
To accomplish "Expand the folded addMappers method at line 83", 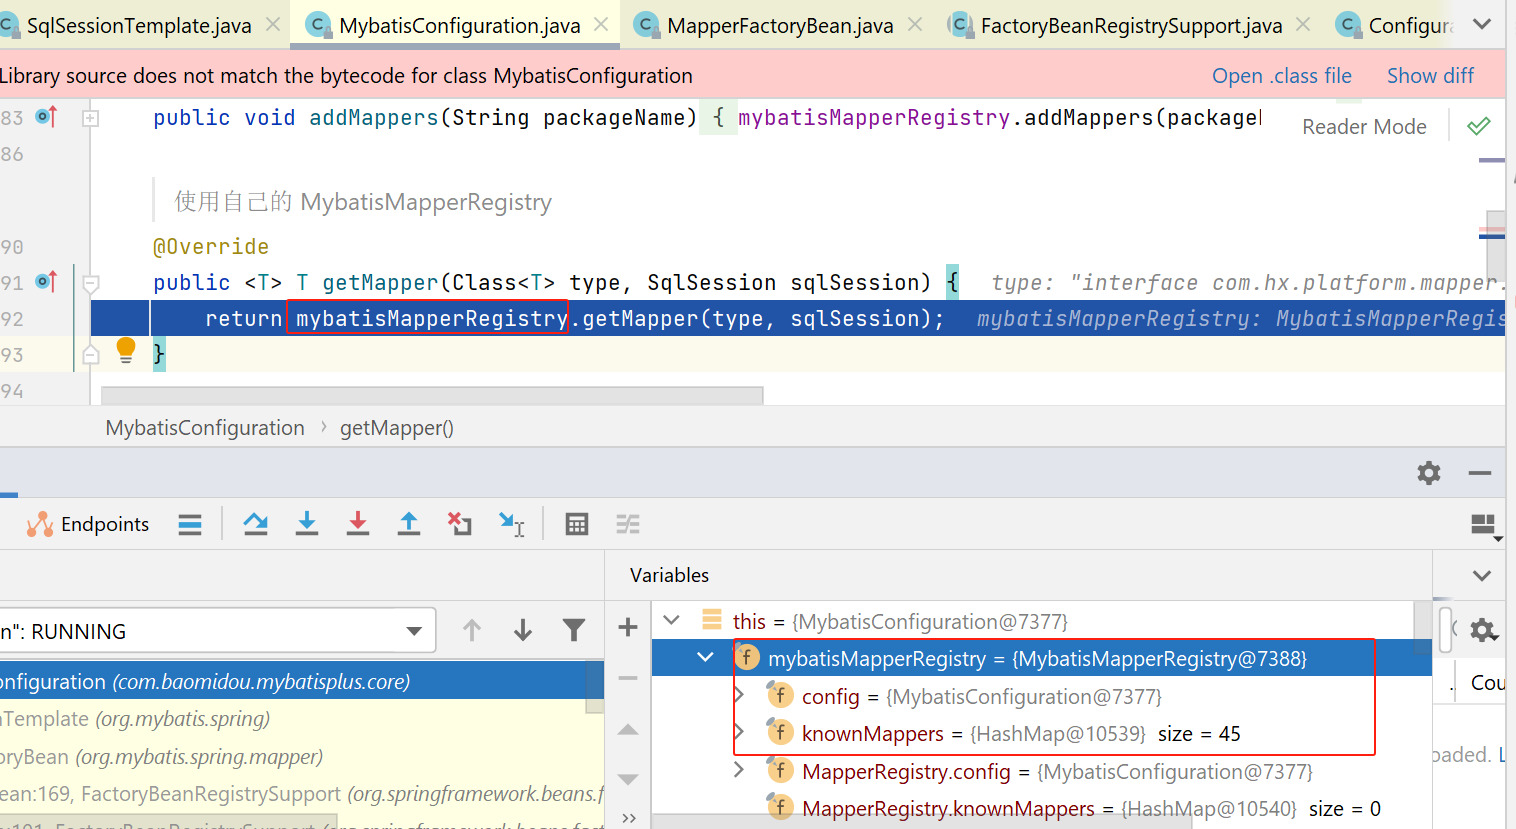I will pyautogui.click(x=90, y=118).
